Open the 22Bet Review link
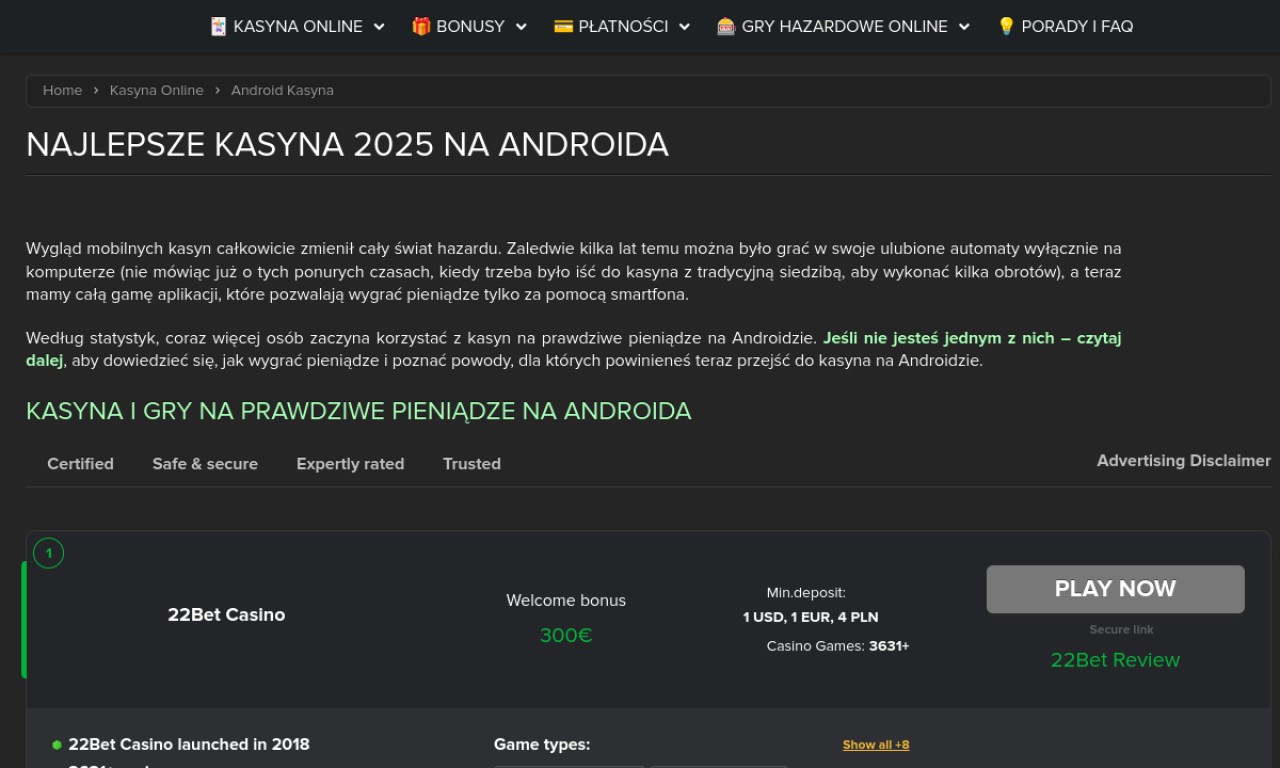This screenshot has width=1280, height=768. pos(1115,660)
